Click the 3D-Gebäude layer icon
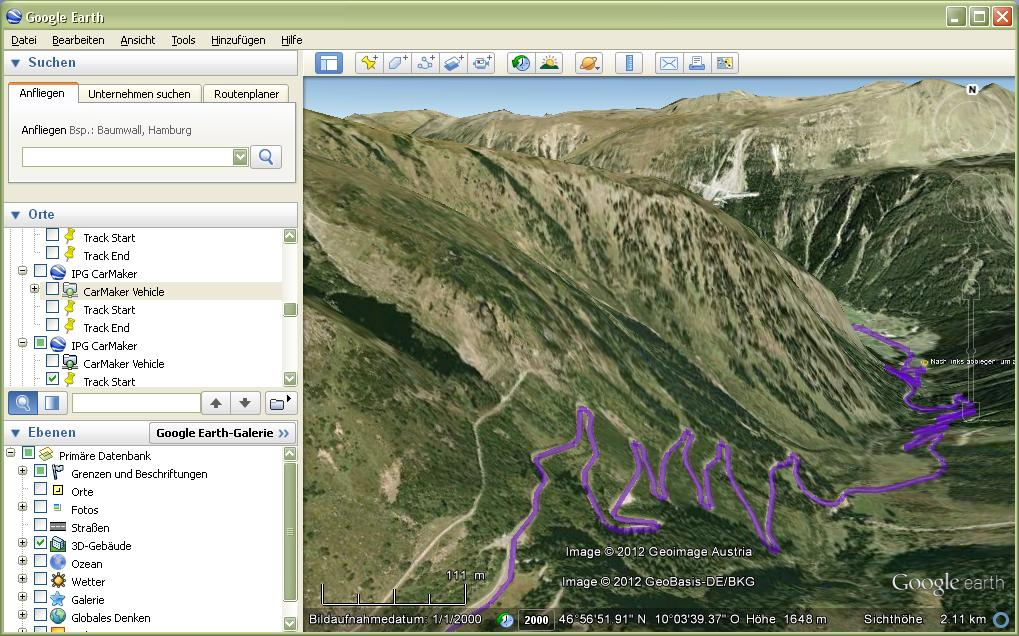The width and height of the screenshot is (1019, 636). (x=58, y=544)
